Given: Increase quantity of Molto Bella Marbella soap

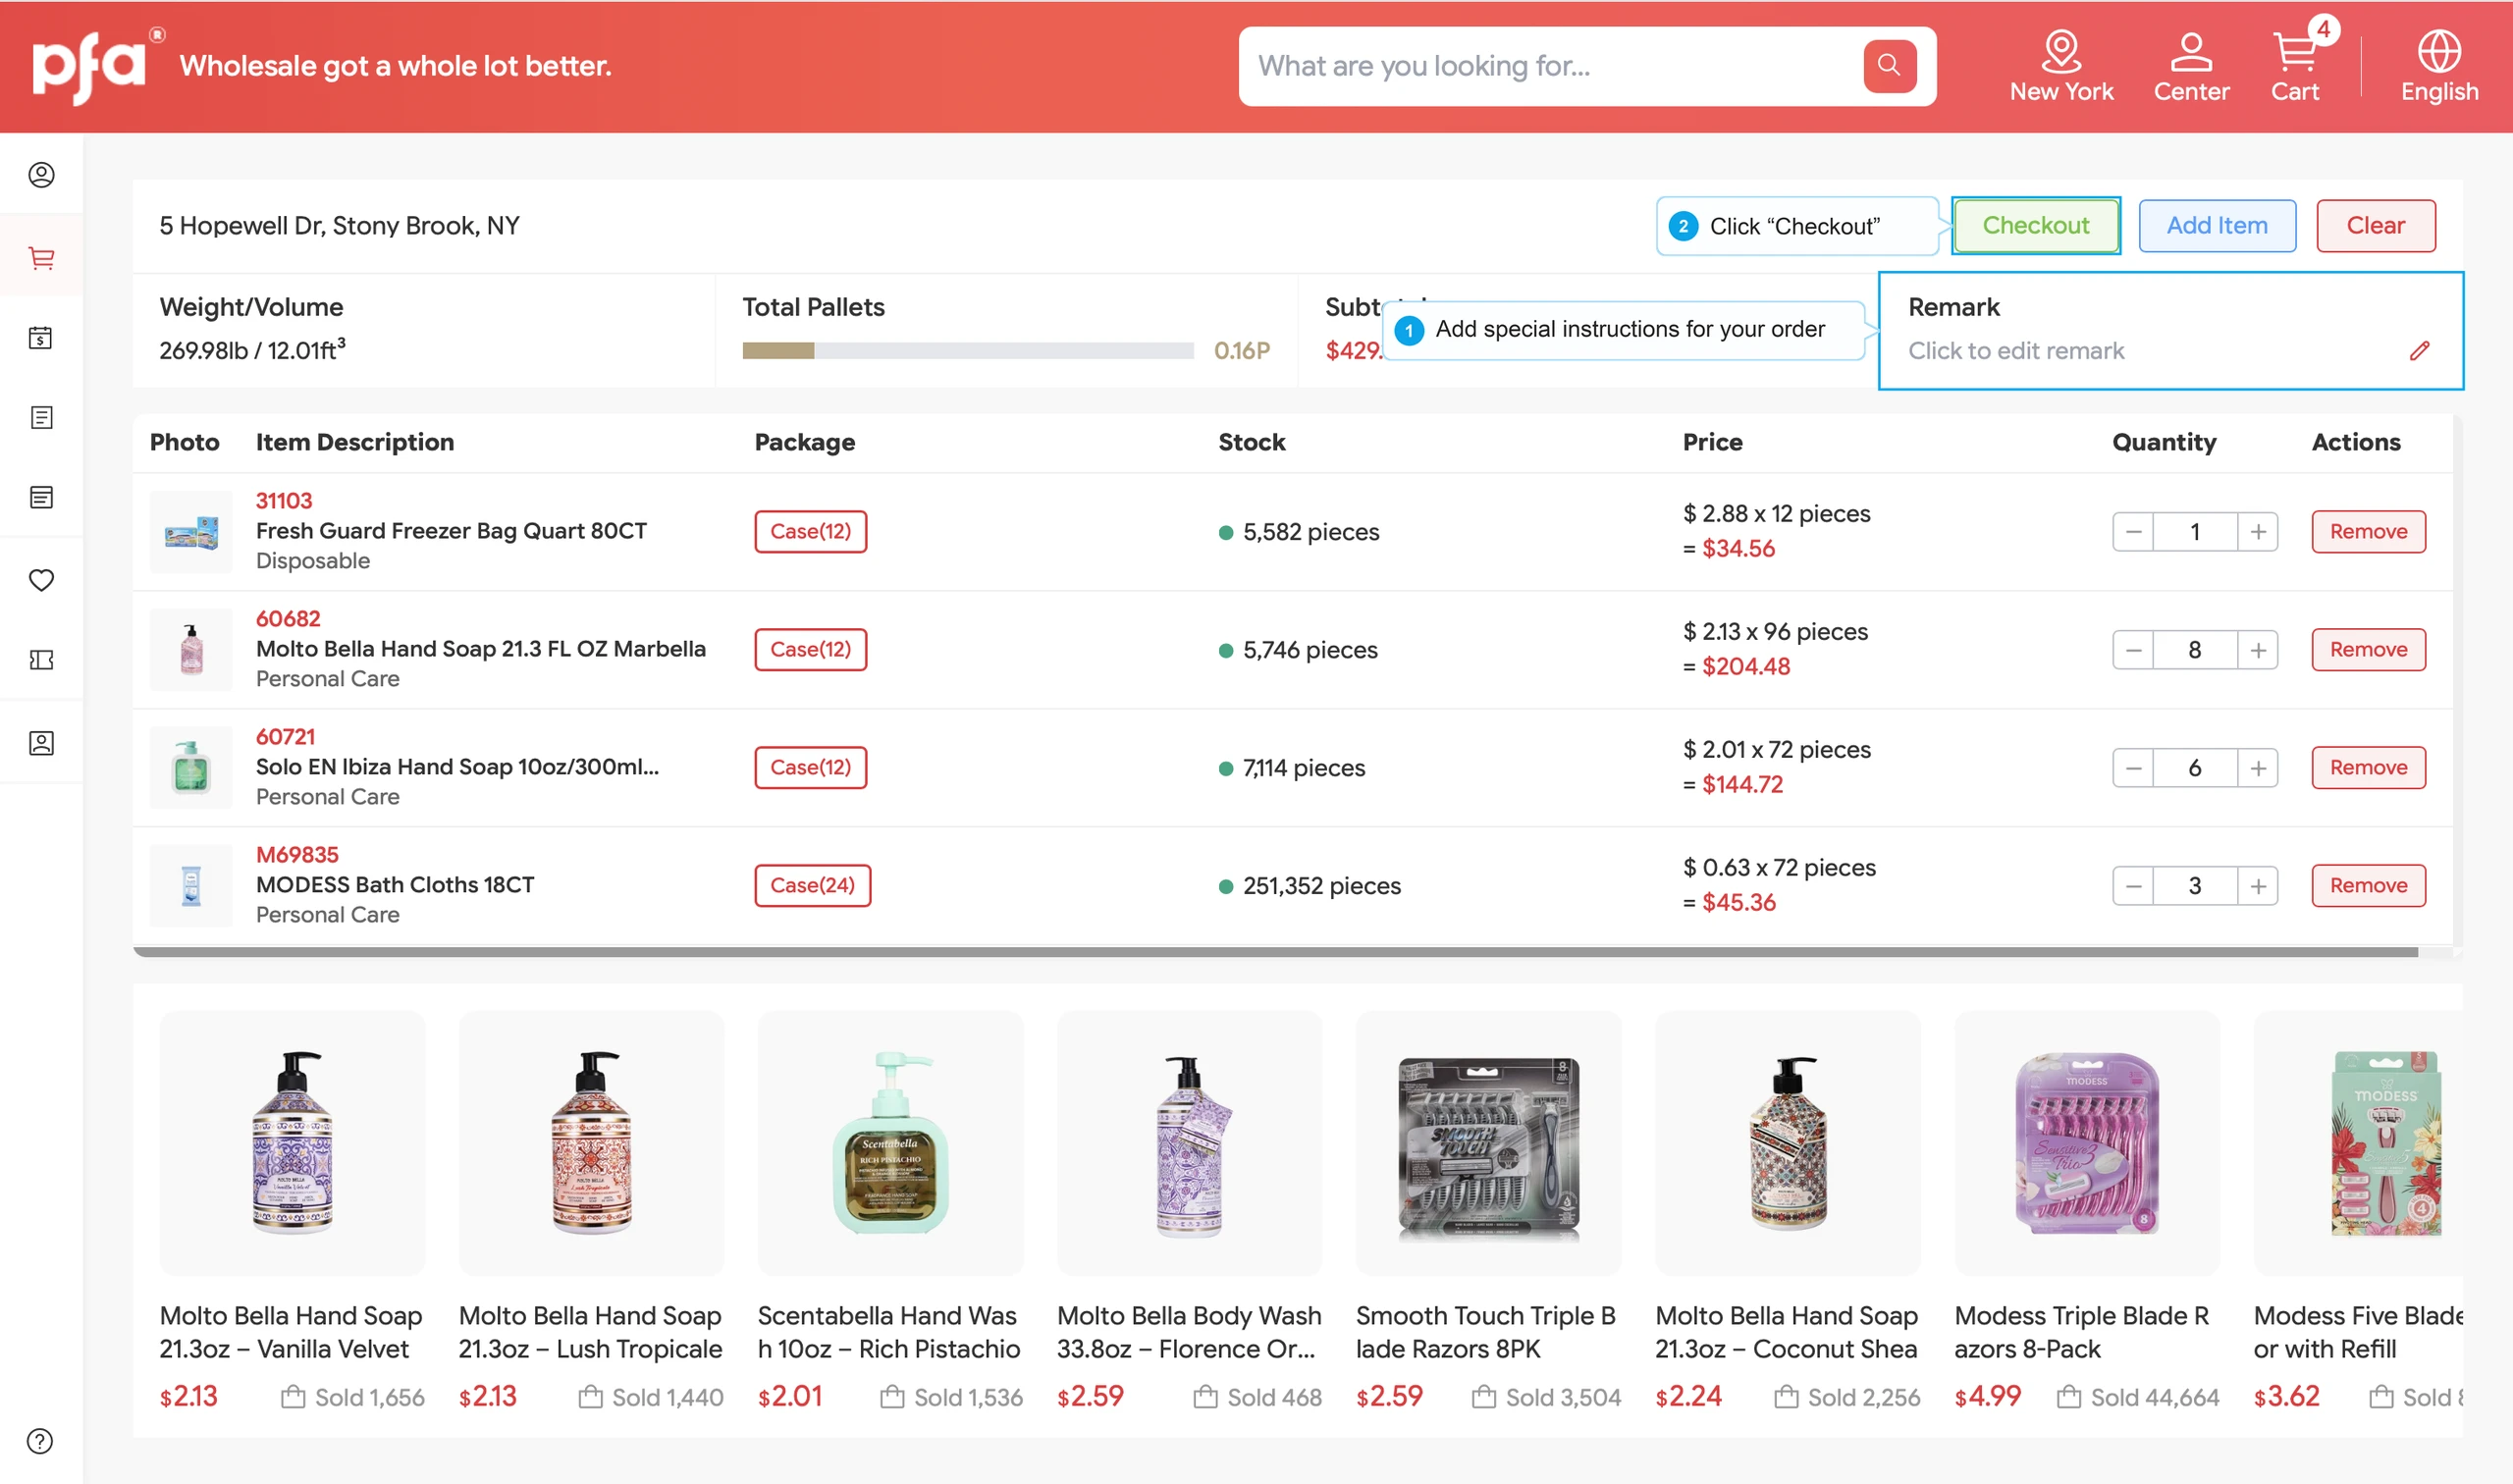Looking at the screenshot, I should [2258, 650].
